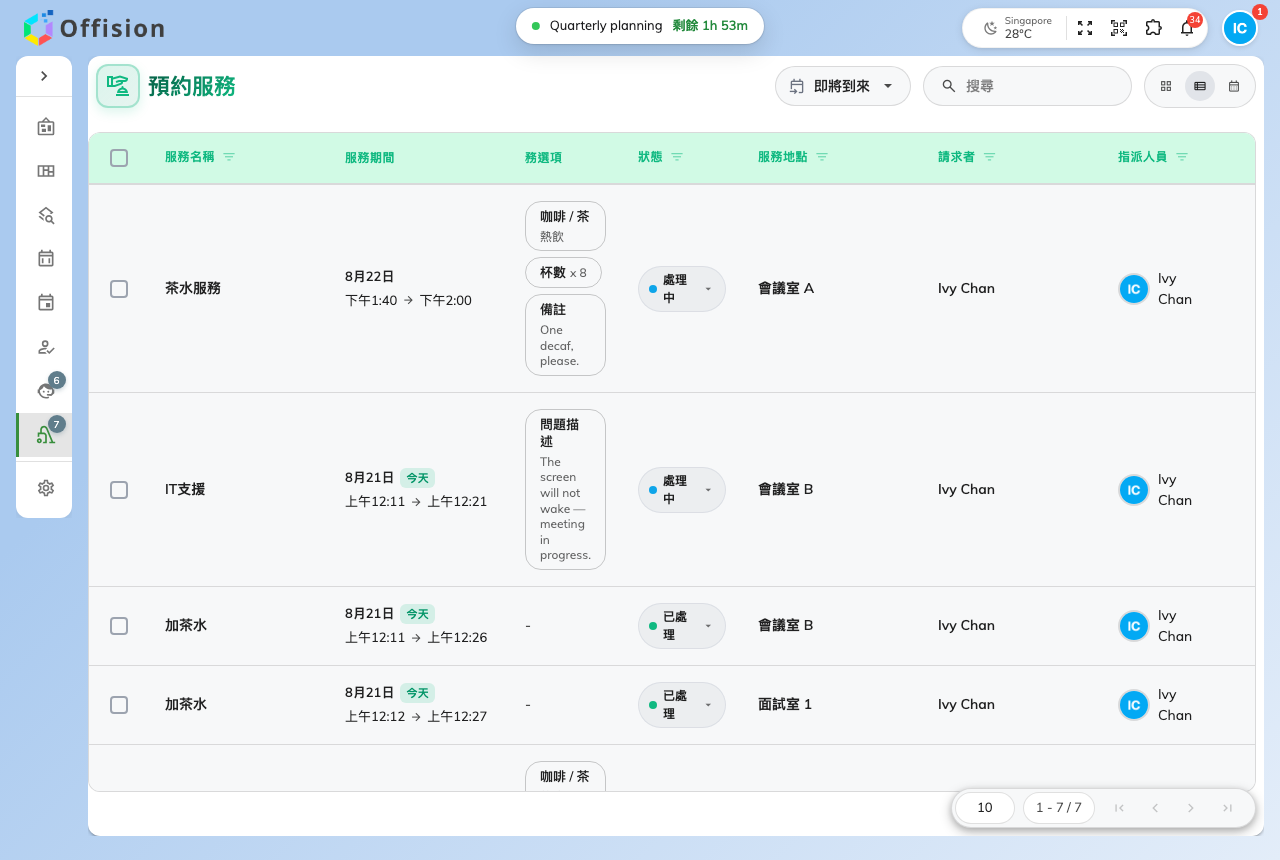1280x860 pixels.
Task: Change 已處理 status for 加茶水 in 會議室 B
Action: [682, 626]
